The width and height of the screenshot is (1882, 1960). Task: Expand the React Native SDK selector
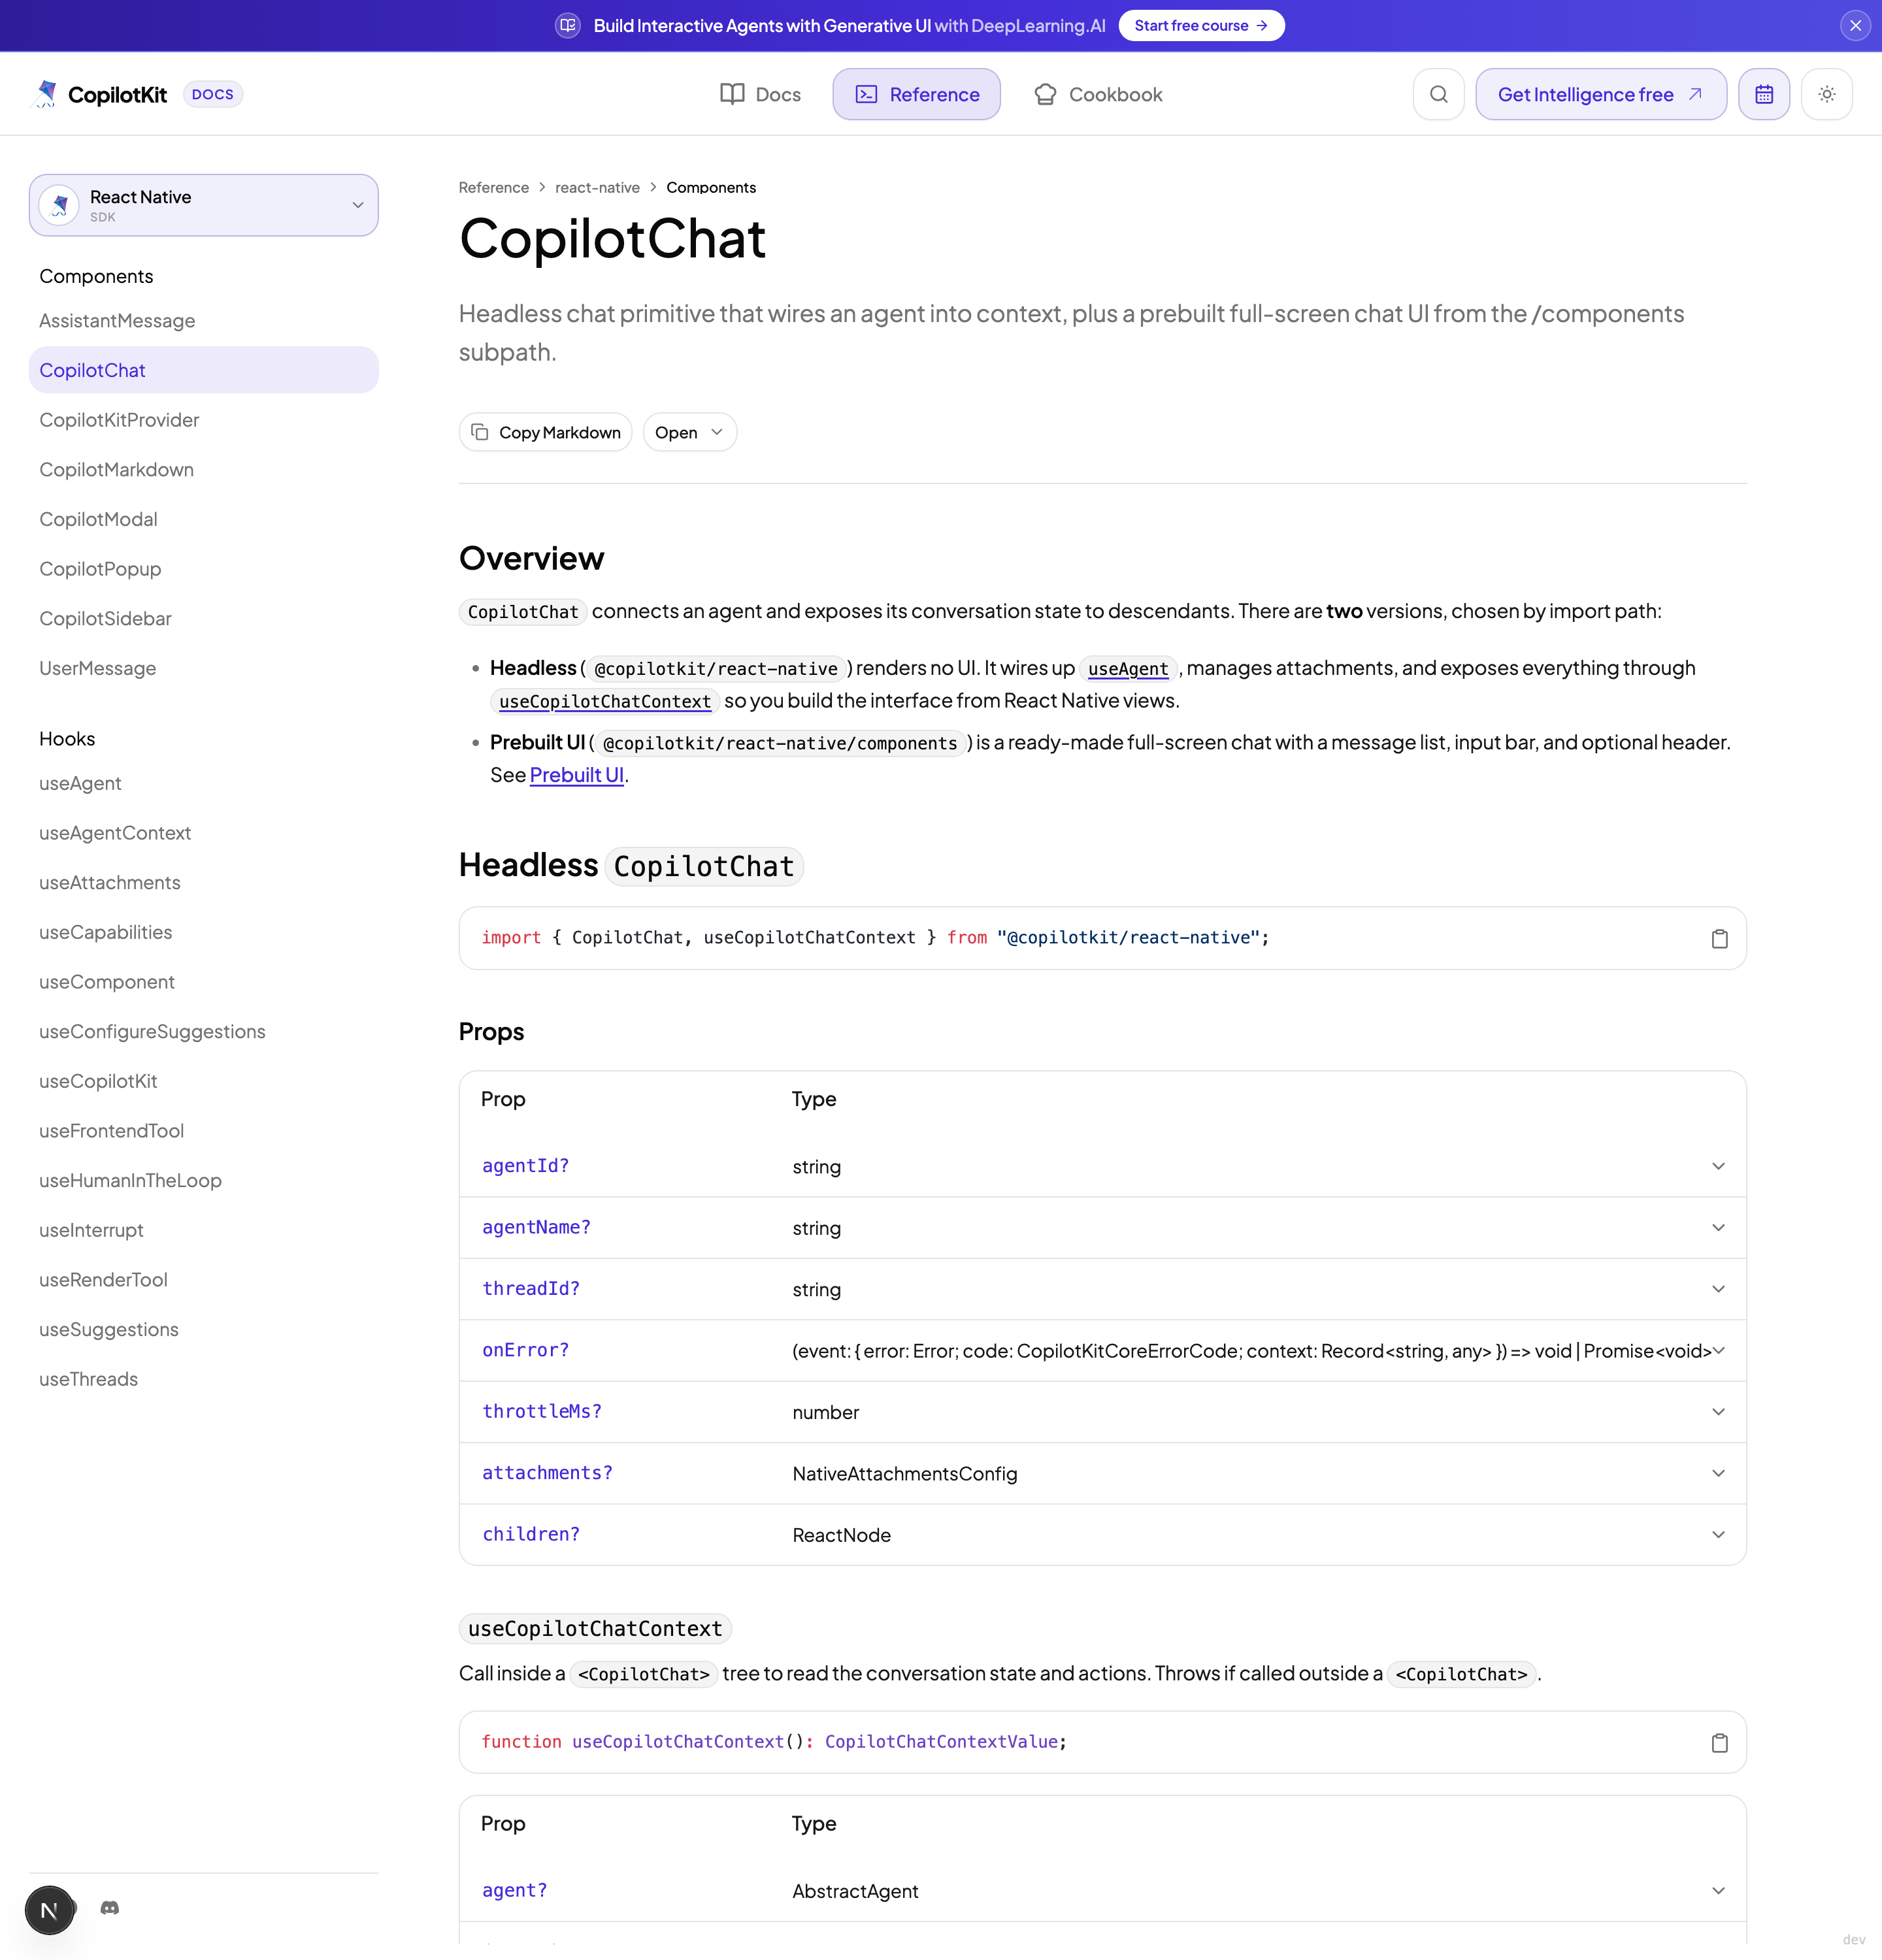pyautogui.click(x=204, y=205)
